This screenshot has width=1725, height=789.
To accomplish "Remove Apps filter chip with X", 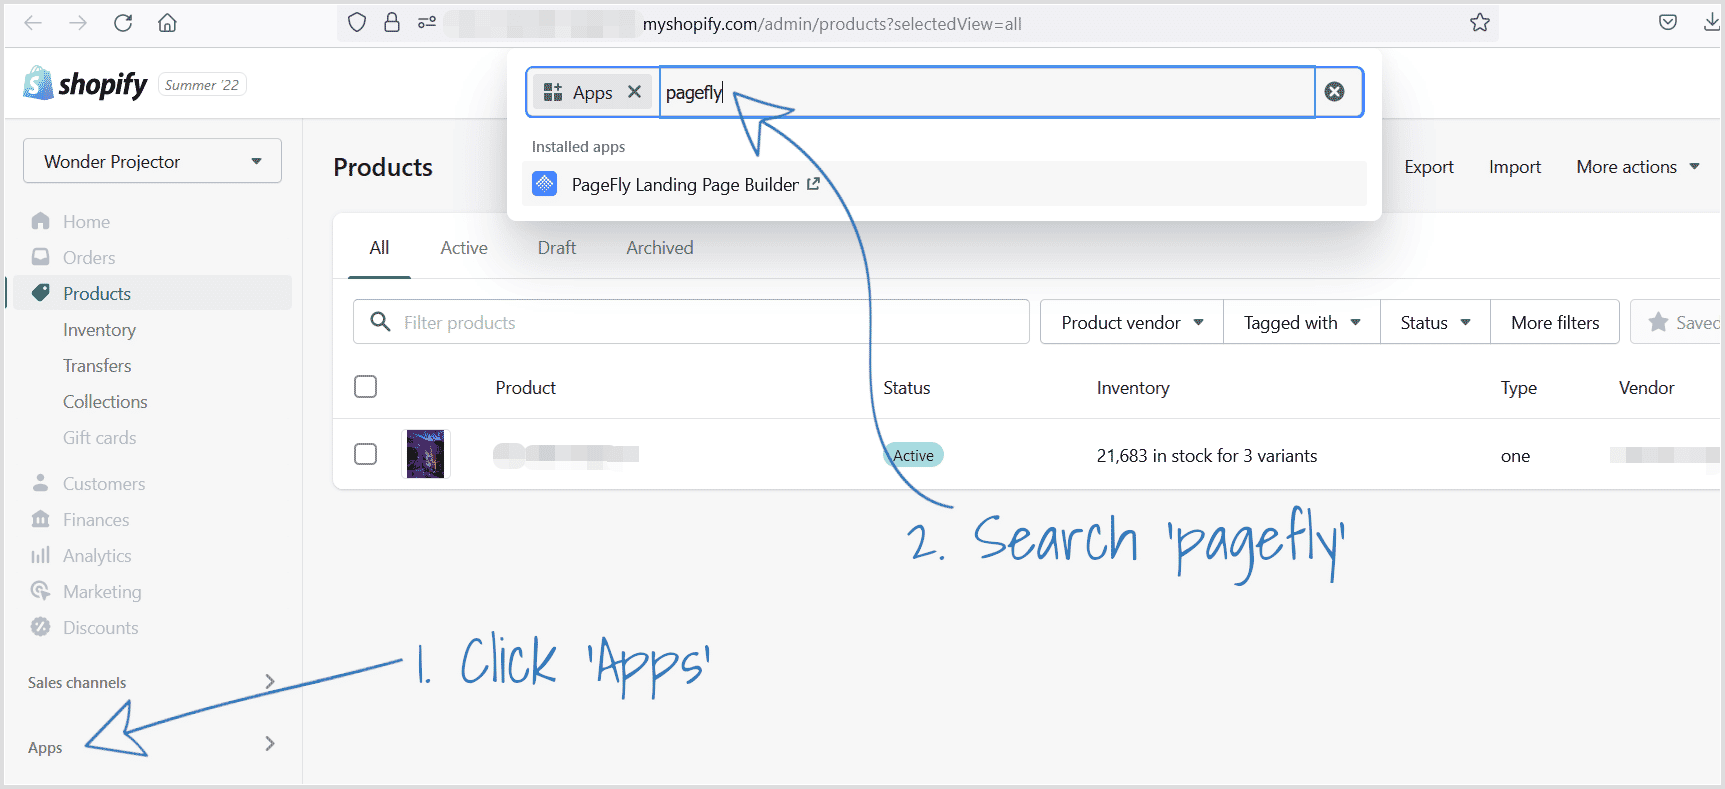I will pos(634,92).
